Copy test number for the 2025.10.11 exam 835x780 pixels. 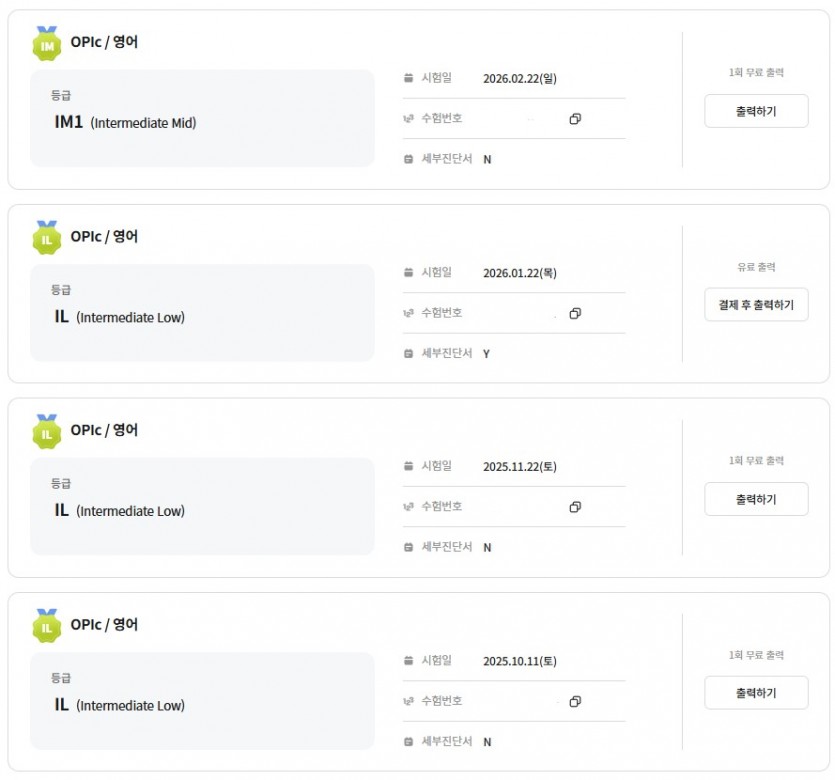(575, 701)
